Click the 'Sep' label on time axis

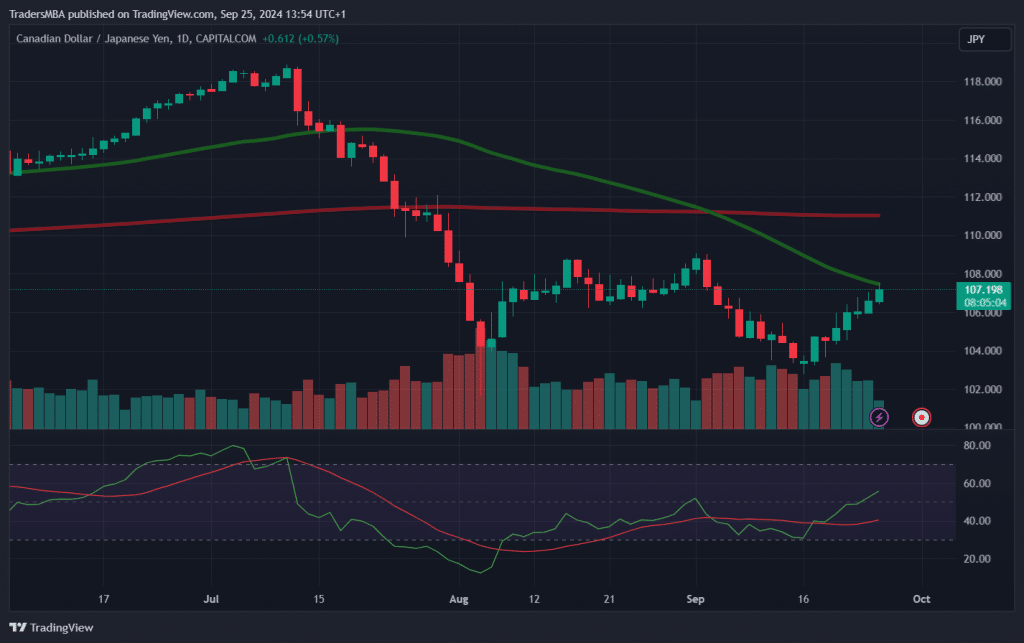pos(696,599)
